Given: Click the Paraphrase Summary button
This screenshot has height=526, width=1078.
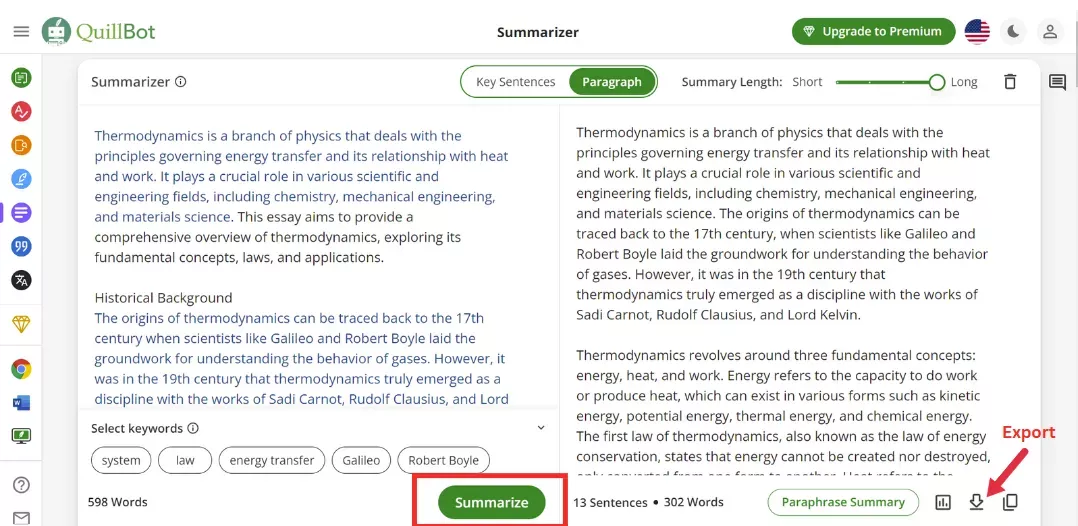Looking at the screenshot, I should pos(842,502).
